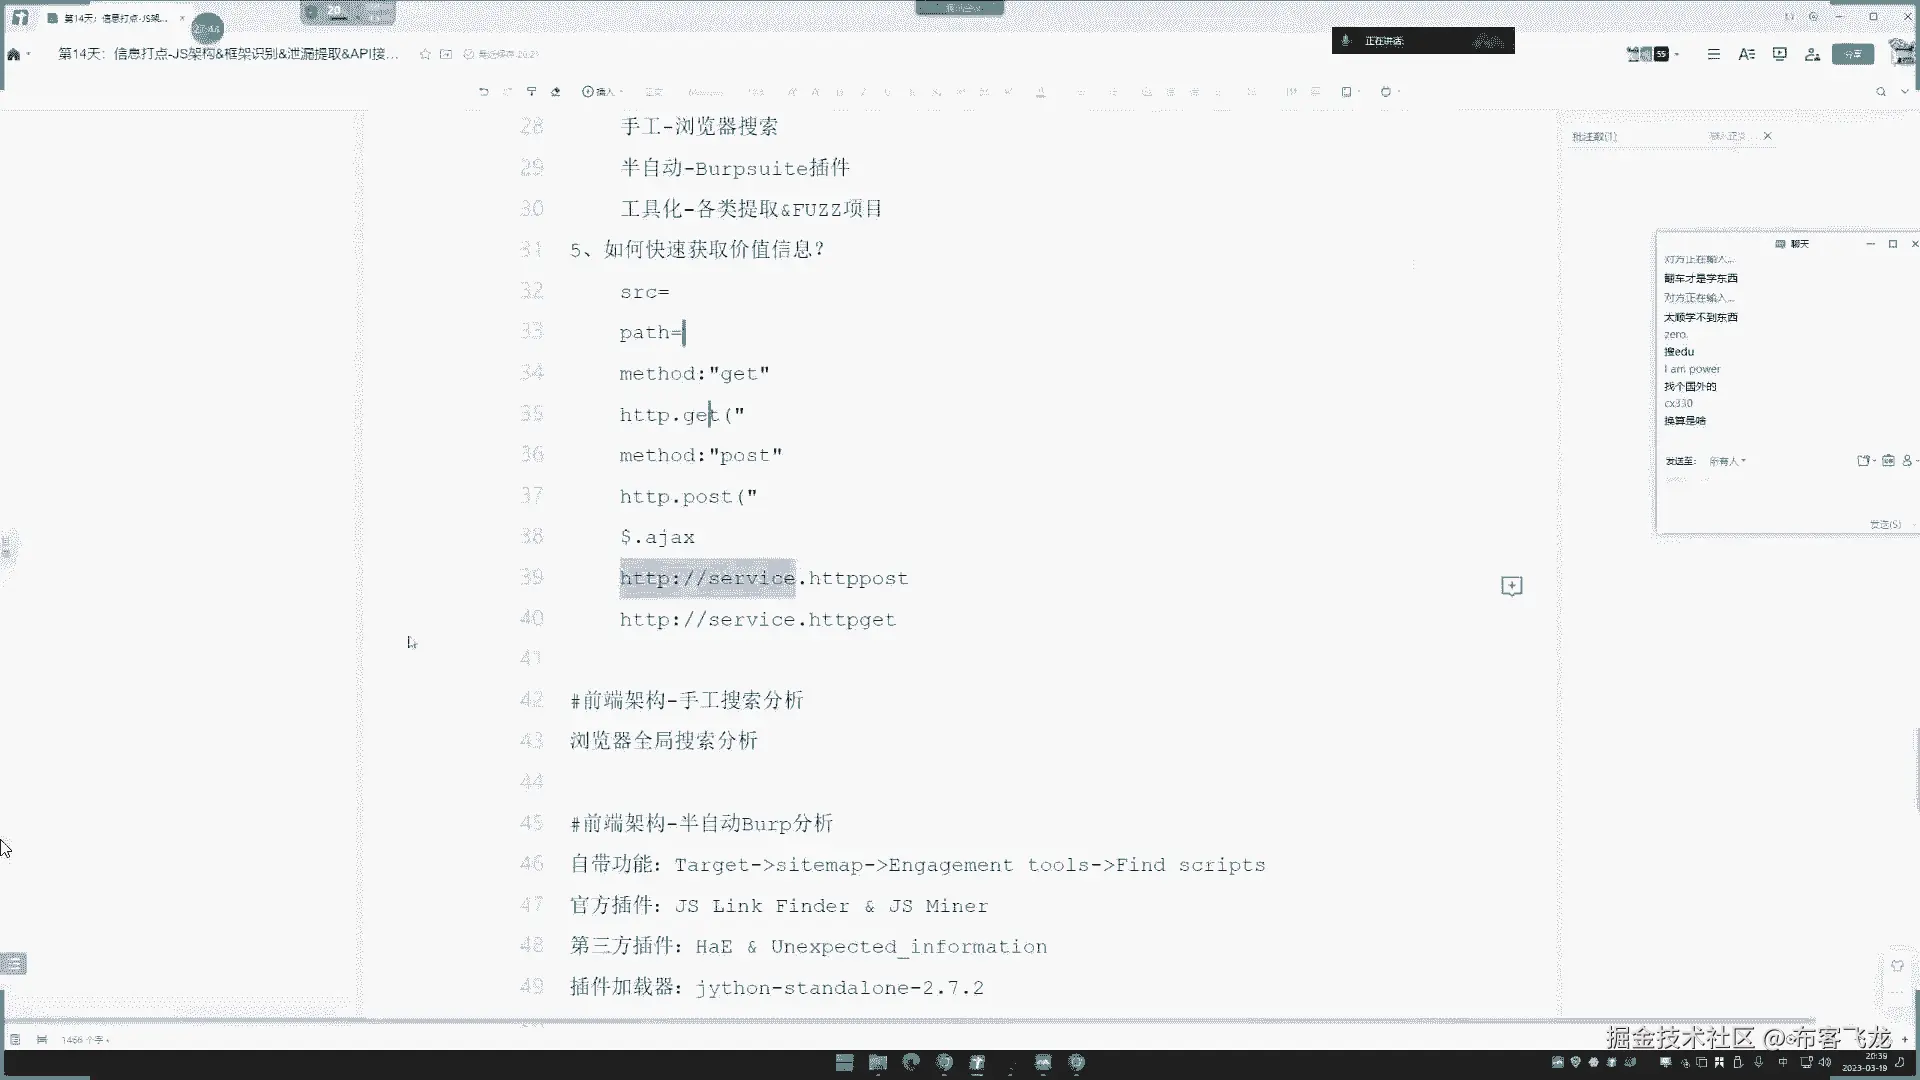Click the clear formatting eraser icon

point(556,91)
